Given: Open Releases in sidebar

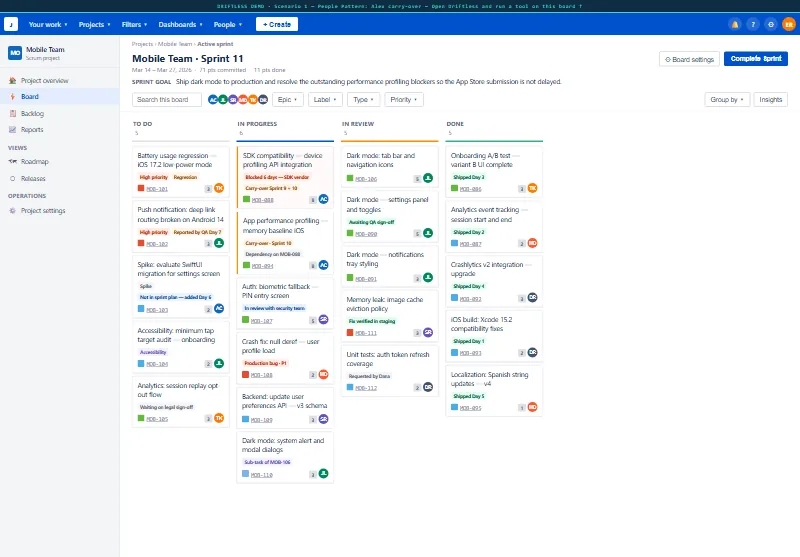Looking at the screenshot, I should click(60, 179).
